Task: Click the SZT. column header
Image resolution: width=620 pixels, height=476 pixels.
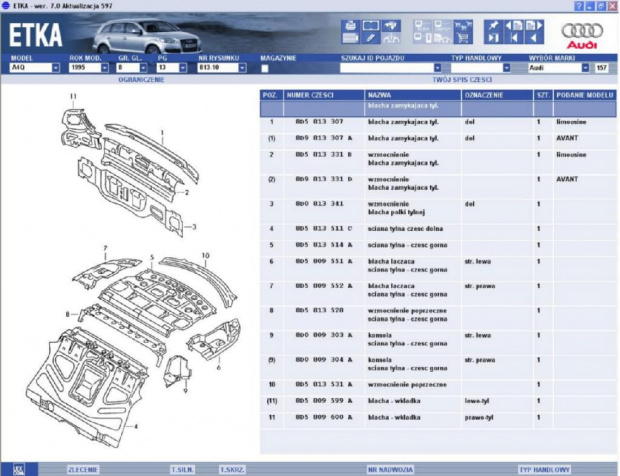Action: coord(543,95)
